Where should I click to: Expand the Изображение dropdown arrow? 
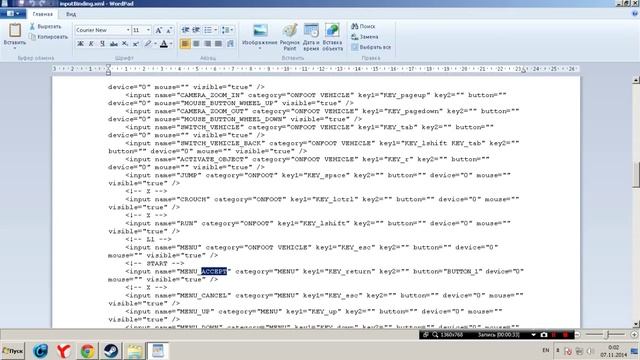pos(260,47)
